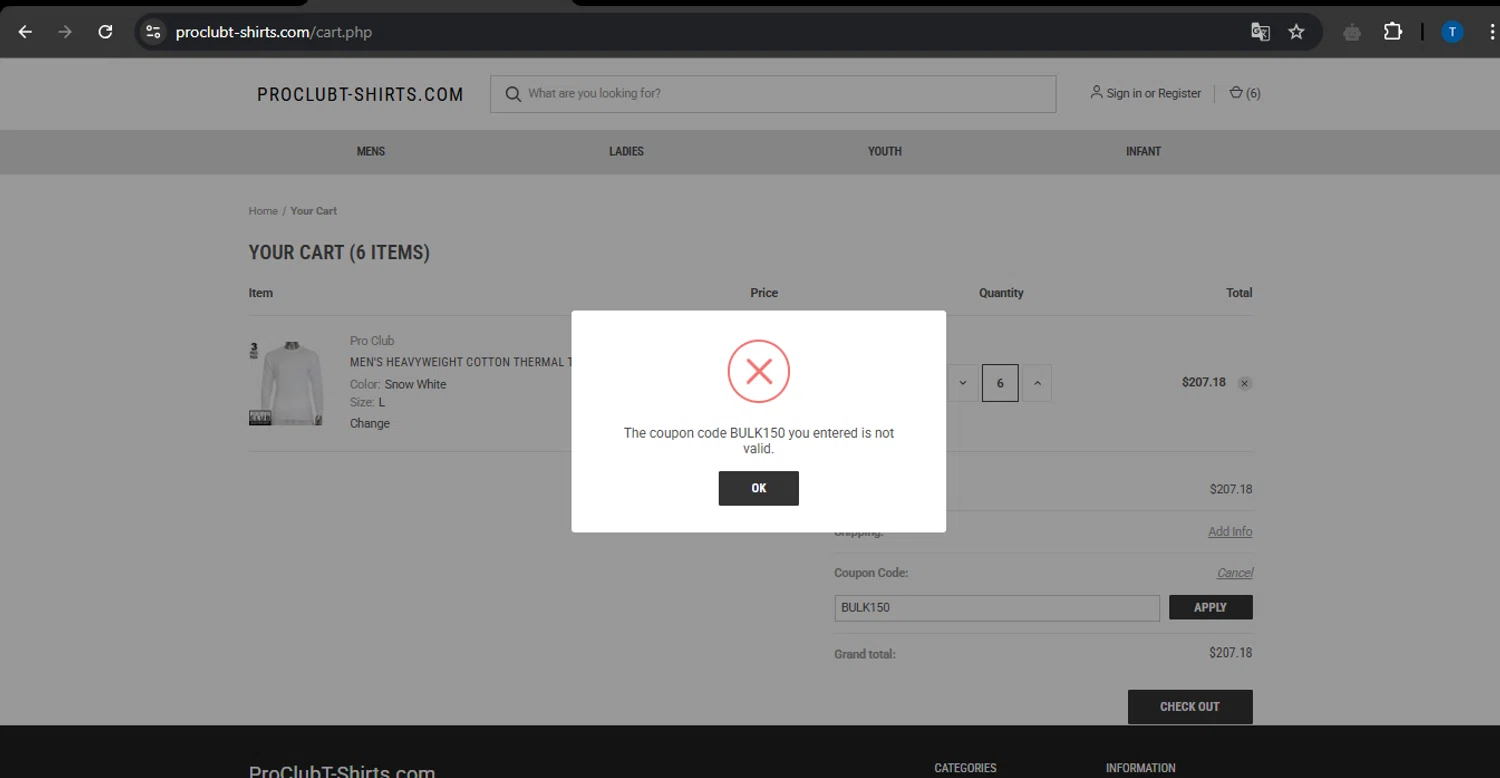
Task: Click the greyed extension icon beside star
Action: pyautogui.click(x=1352, y=32)
